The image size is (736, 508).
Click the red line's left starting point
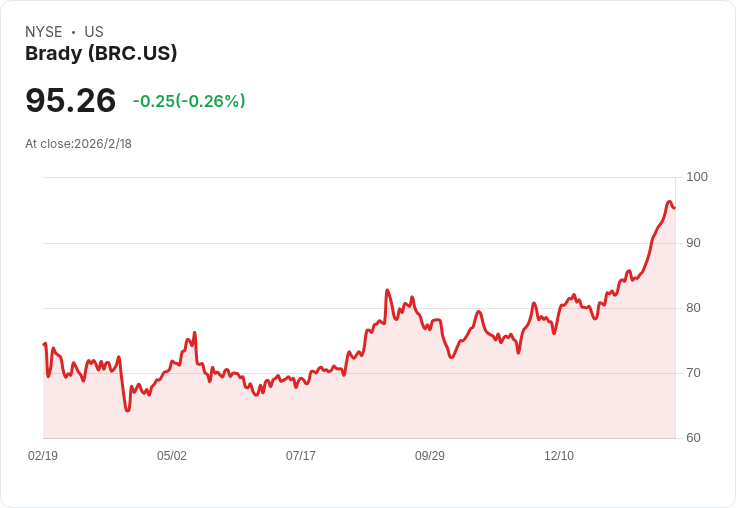coord(44,344)
